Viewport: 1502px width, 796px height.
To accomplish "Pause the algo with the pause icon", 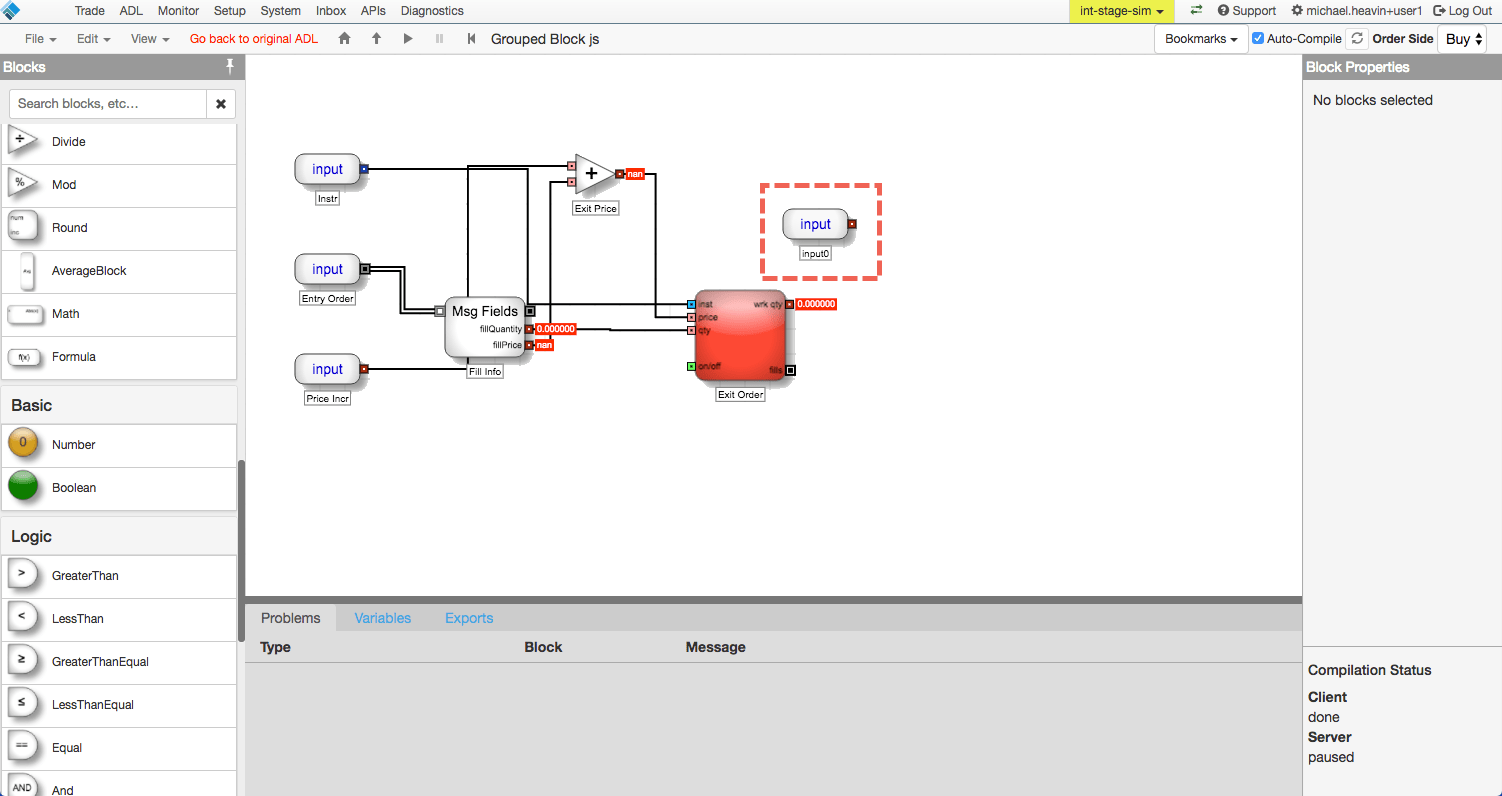I will [x=439, y=39].
